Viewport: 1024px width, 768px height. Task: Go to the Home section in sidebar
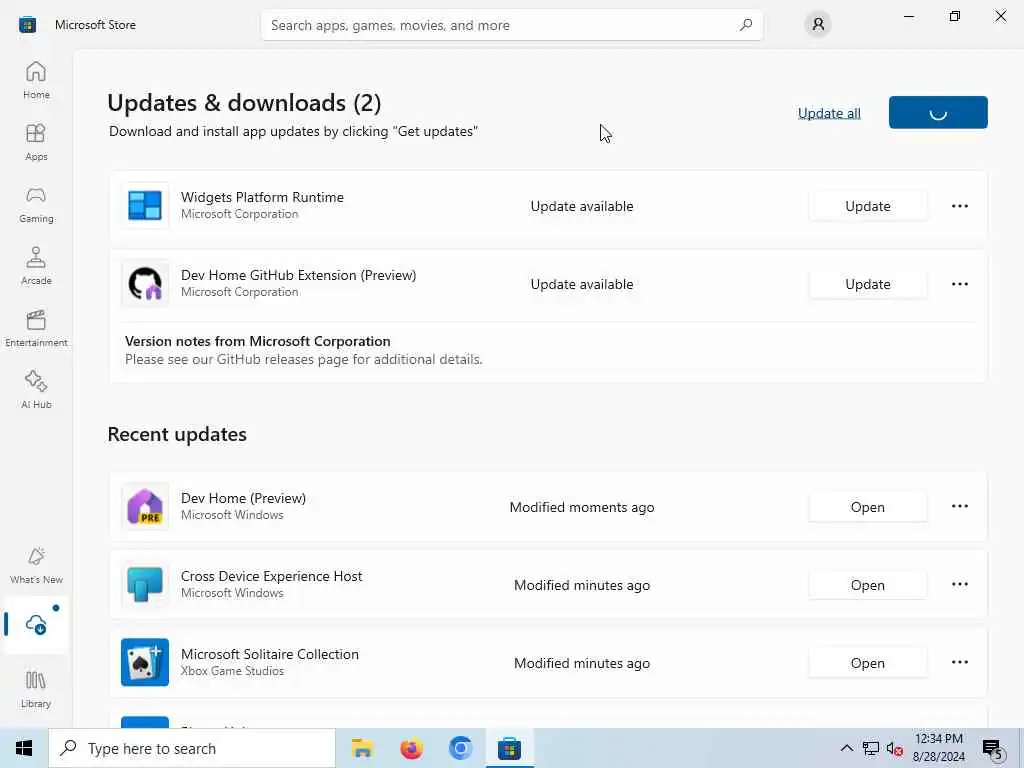pos(36,80)
